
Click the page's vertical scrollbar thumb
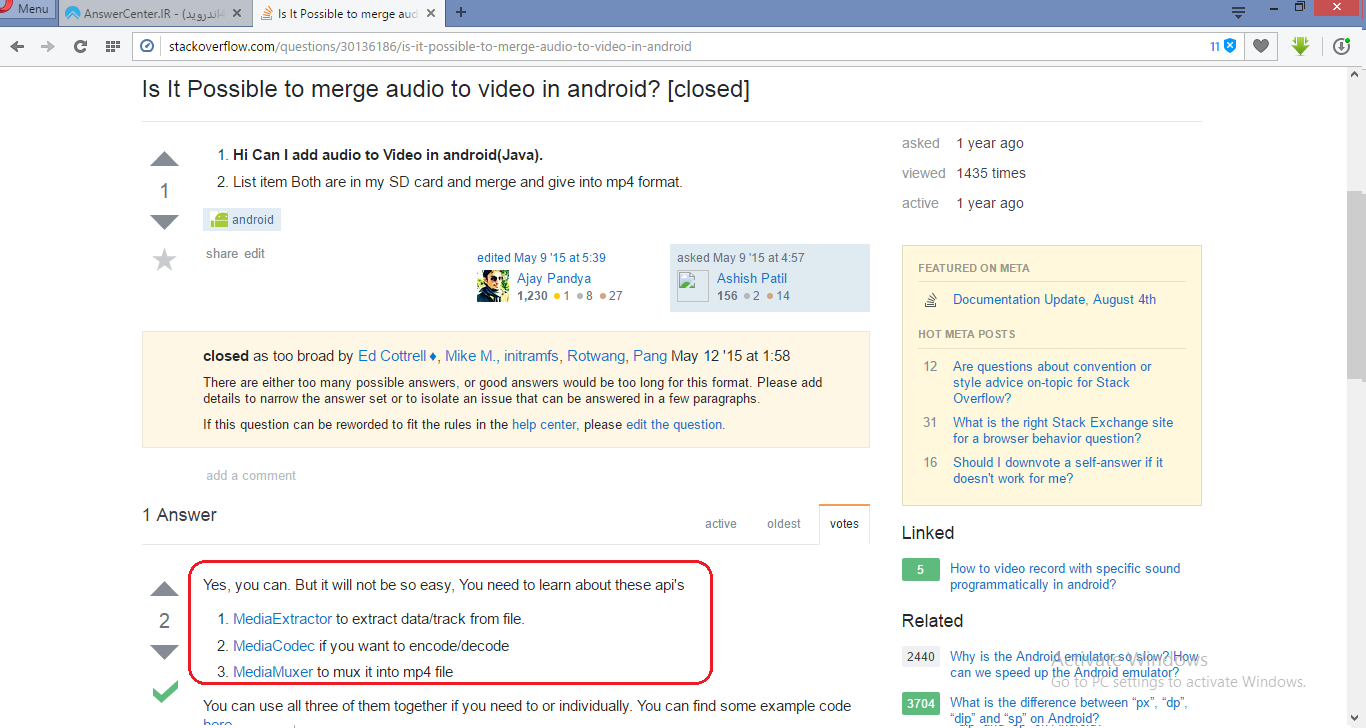click(x=1355, y=285)
